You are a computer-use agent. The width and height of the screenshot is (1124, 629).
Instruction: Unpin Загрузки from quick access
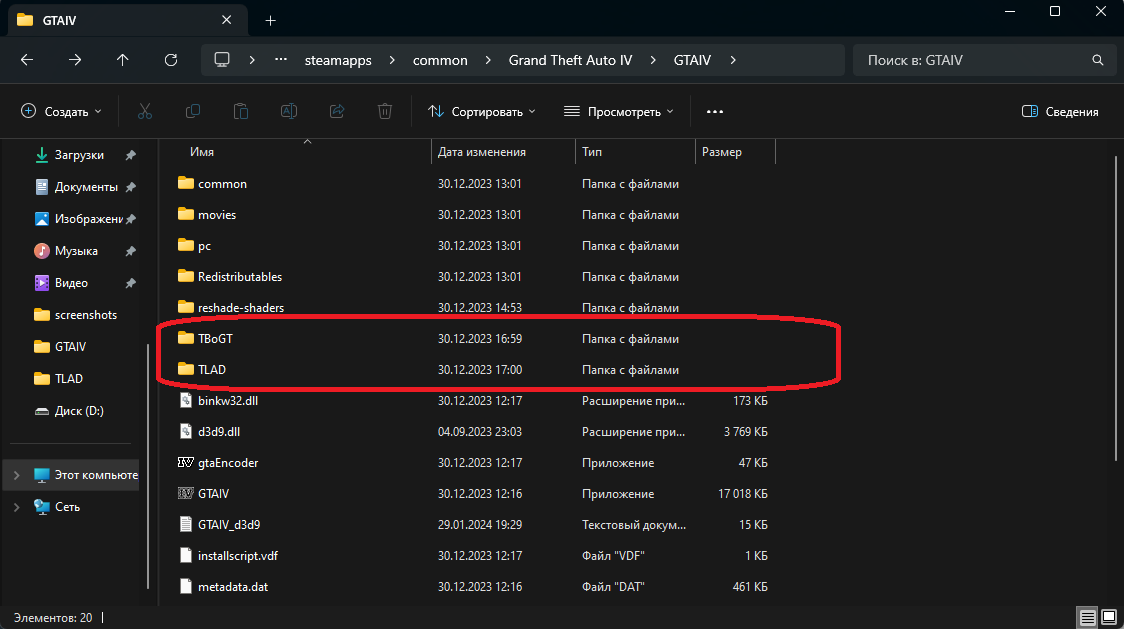(x=130, y=155)
